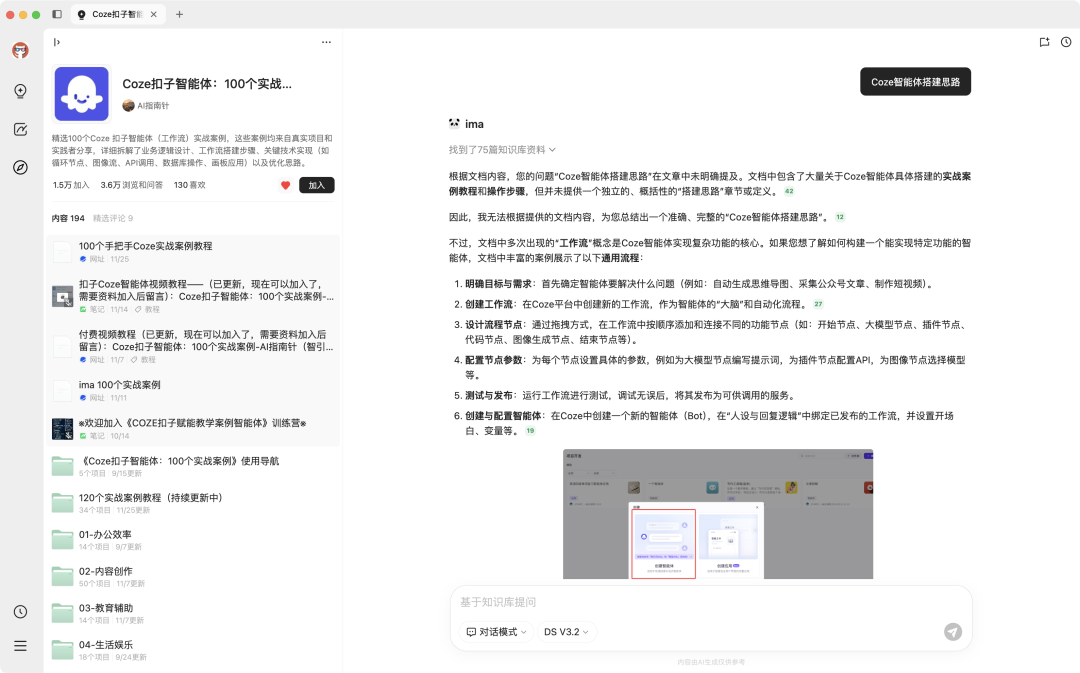The width and height of the screenshot is (1080, 673).
Task: Open 扣子Coze智能体视频教程 note
Action: click(193, 296)
